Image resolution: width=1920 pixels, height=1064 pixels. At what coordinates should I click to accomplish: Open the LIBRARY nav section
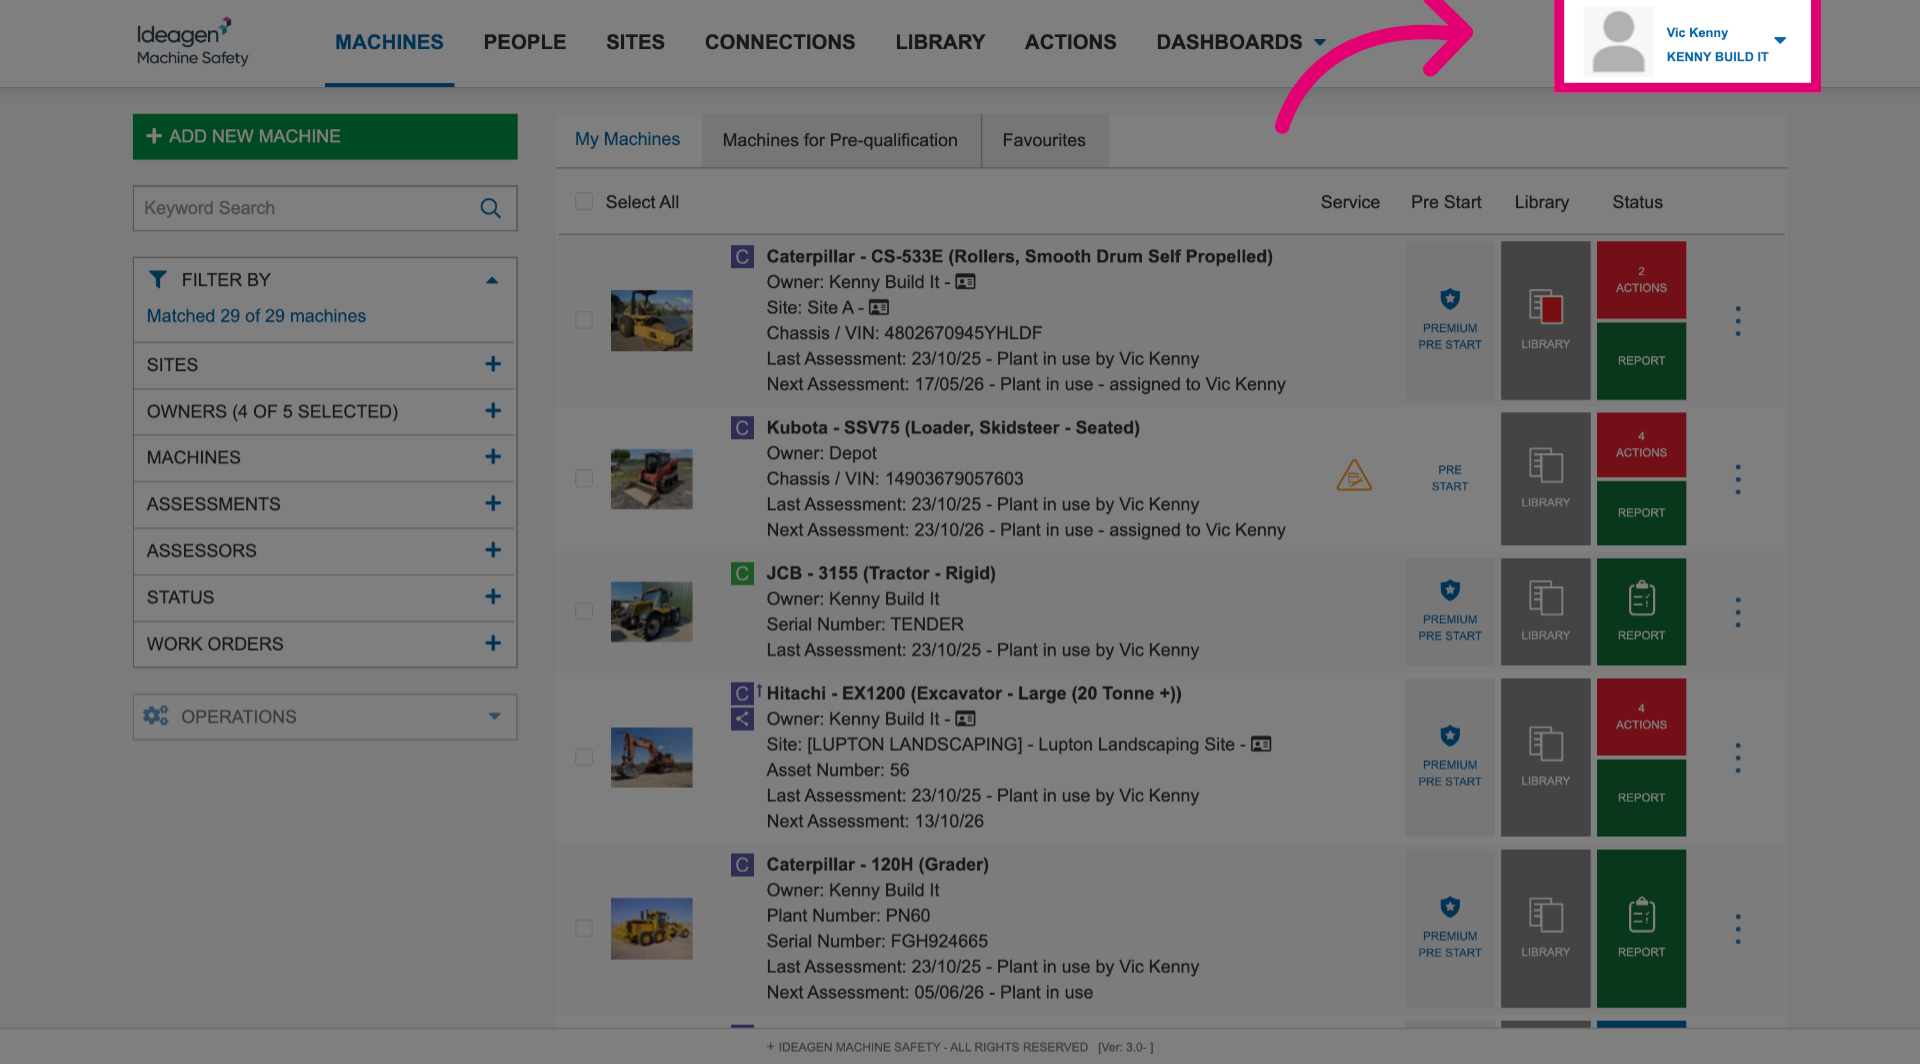click(x=940, y=42)
